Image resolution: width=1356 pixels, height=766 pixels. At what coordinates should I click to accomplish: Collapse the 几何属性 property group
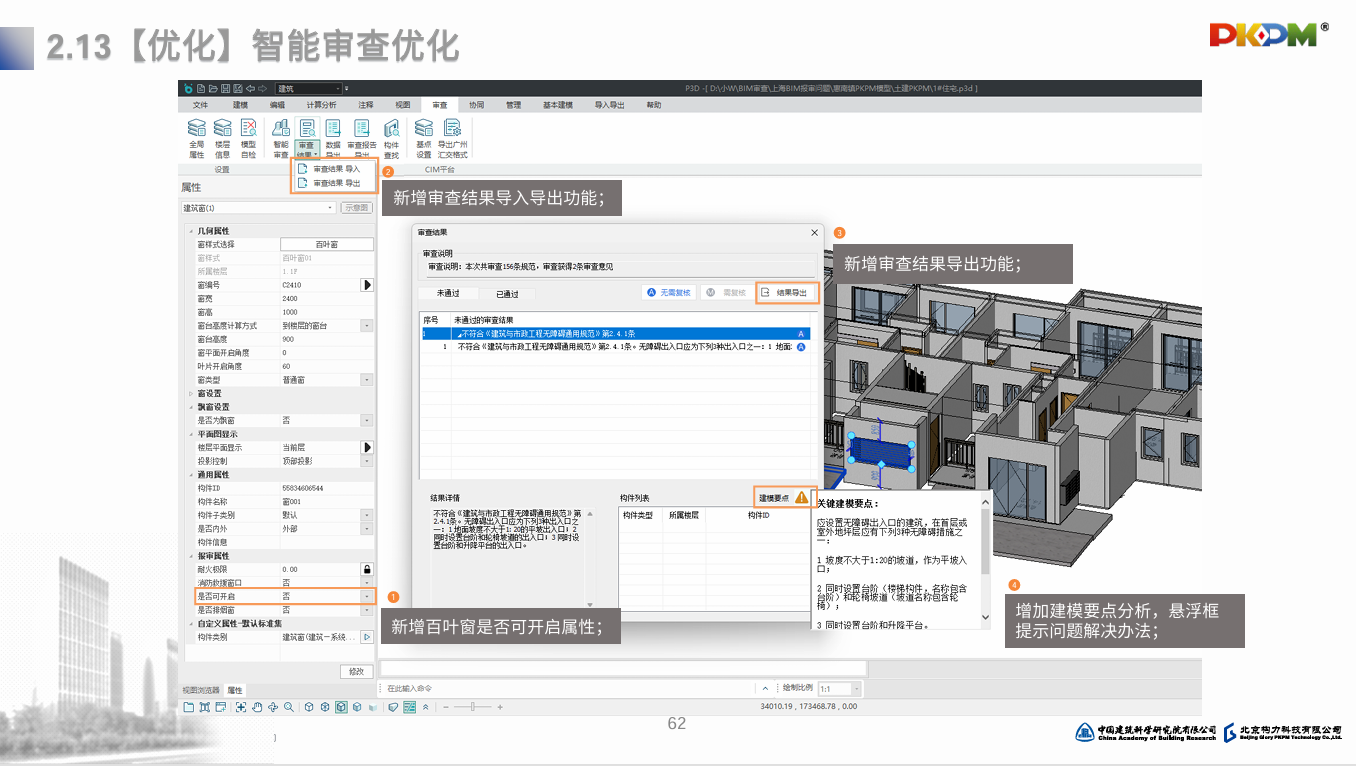[x=191, y=231]
